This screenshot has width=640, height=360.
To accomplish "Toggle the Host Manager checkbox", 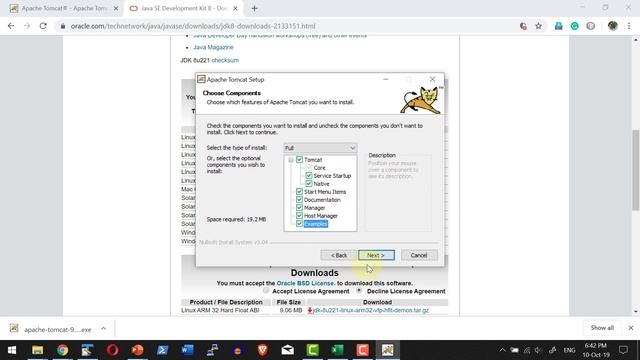I will [x=299, y=216].
